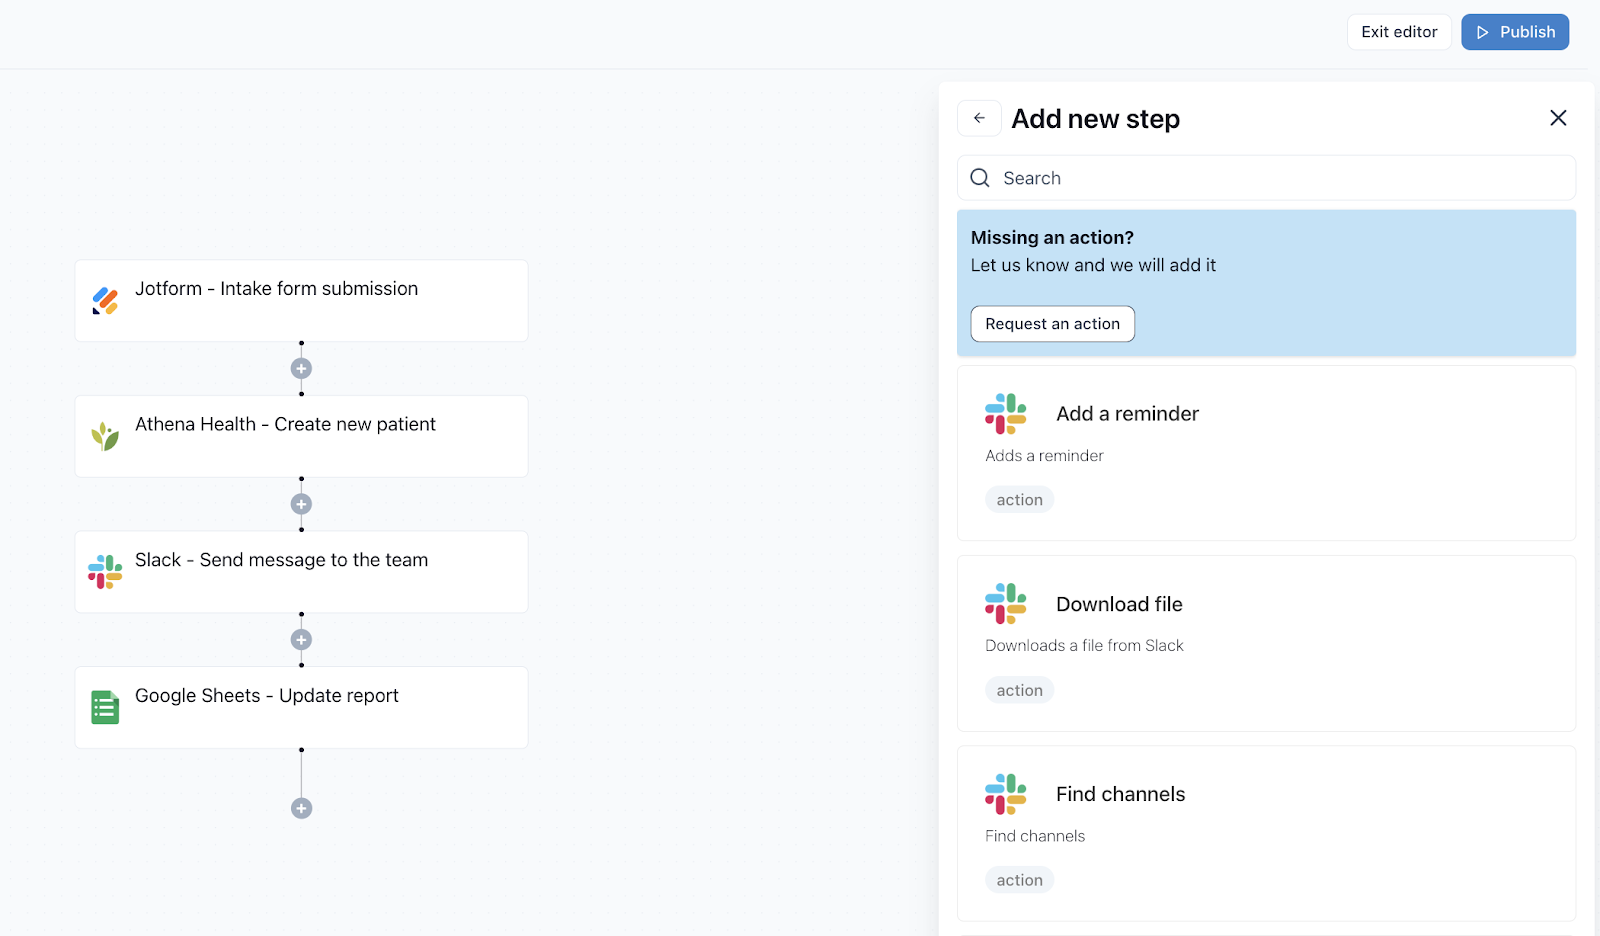Publish the workflow

[1515, 32]
